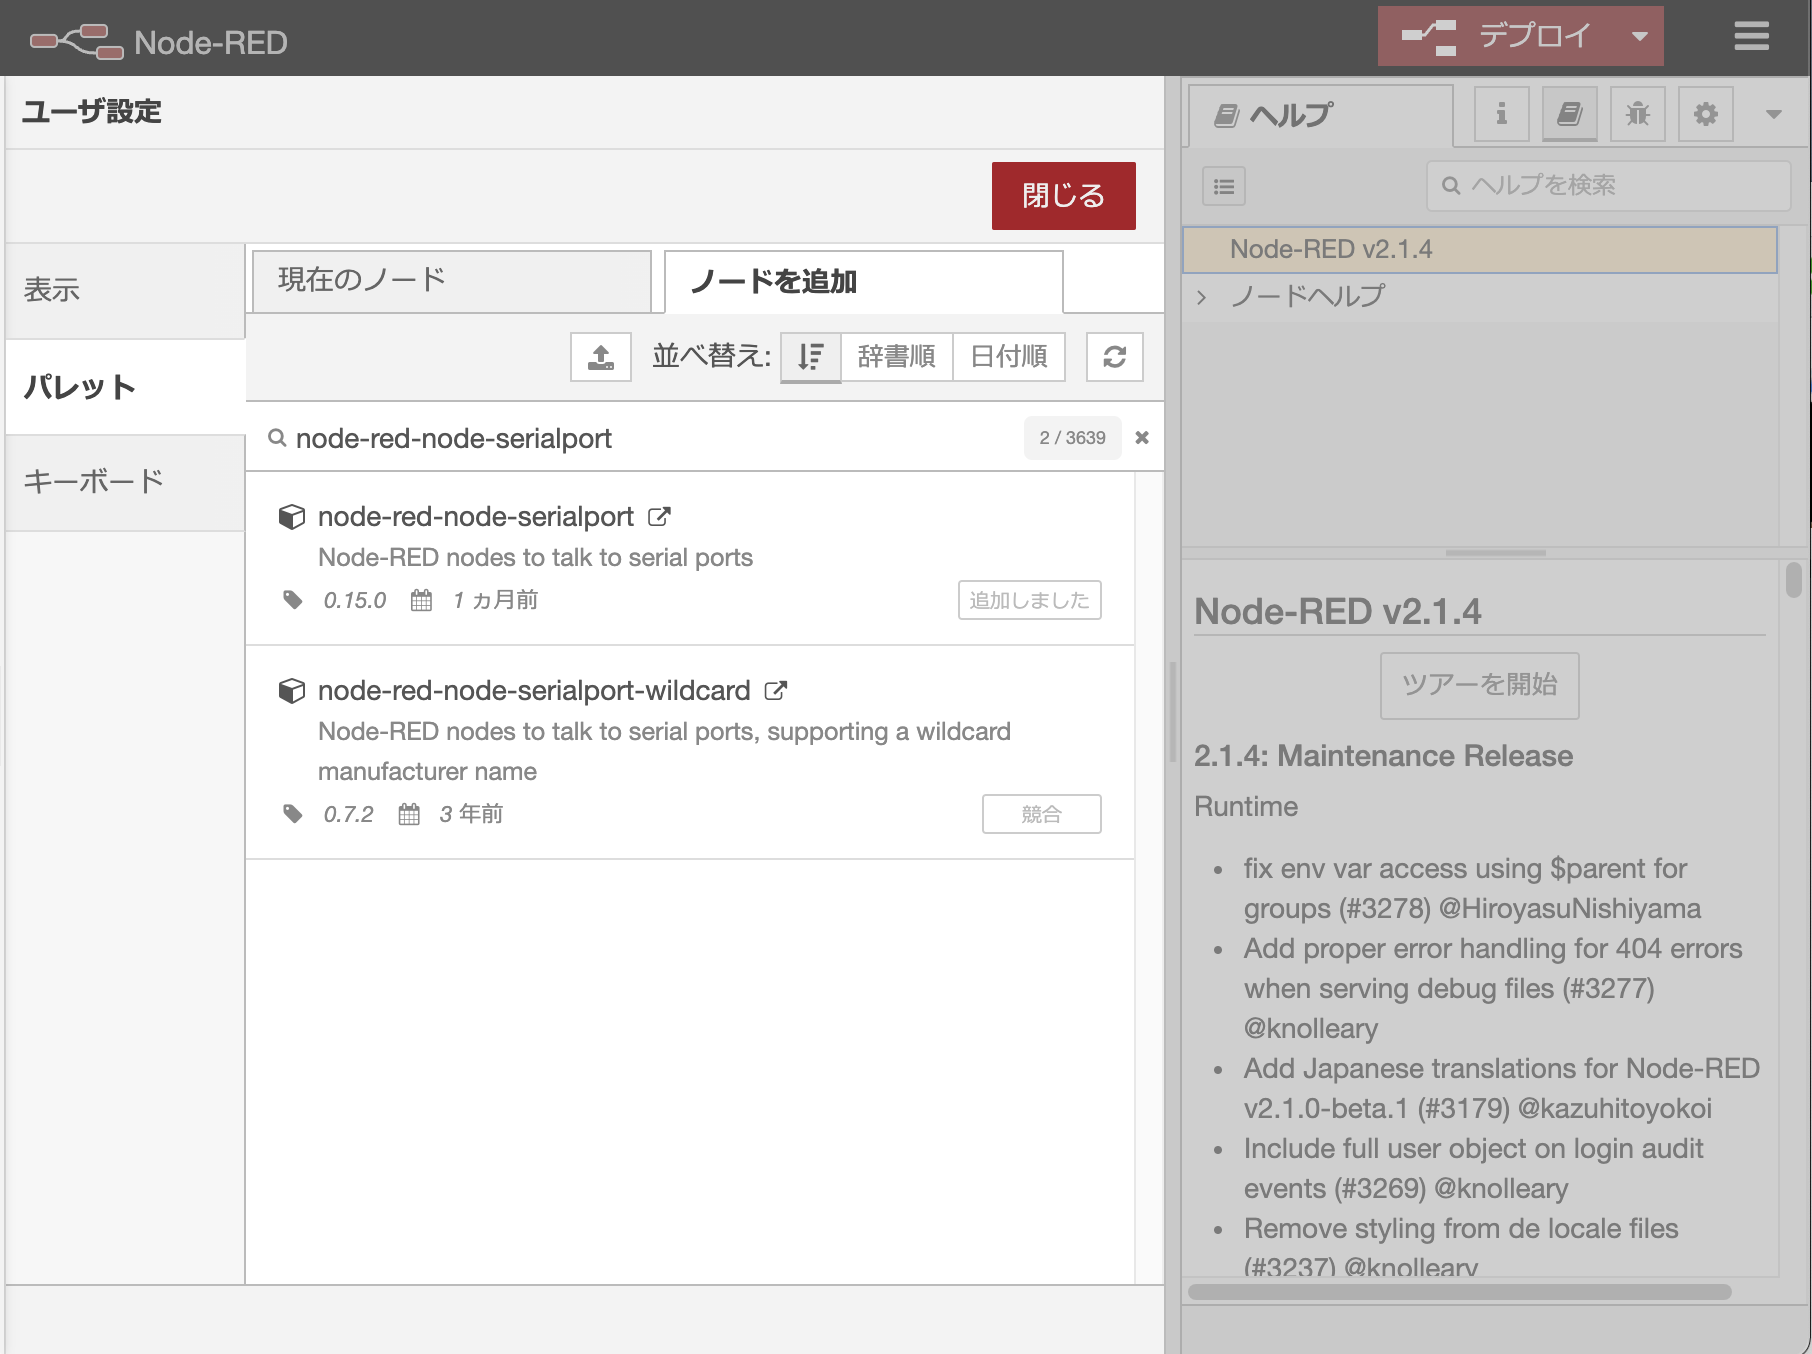
Task: Open the デプロイ dropdown arrow
Action: 1640,37
